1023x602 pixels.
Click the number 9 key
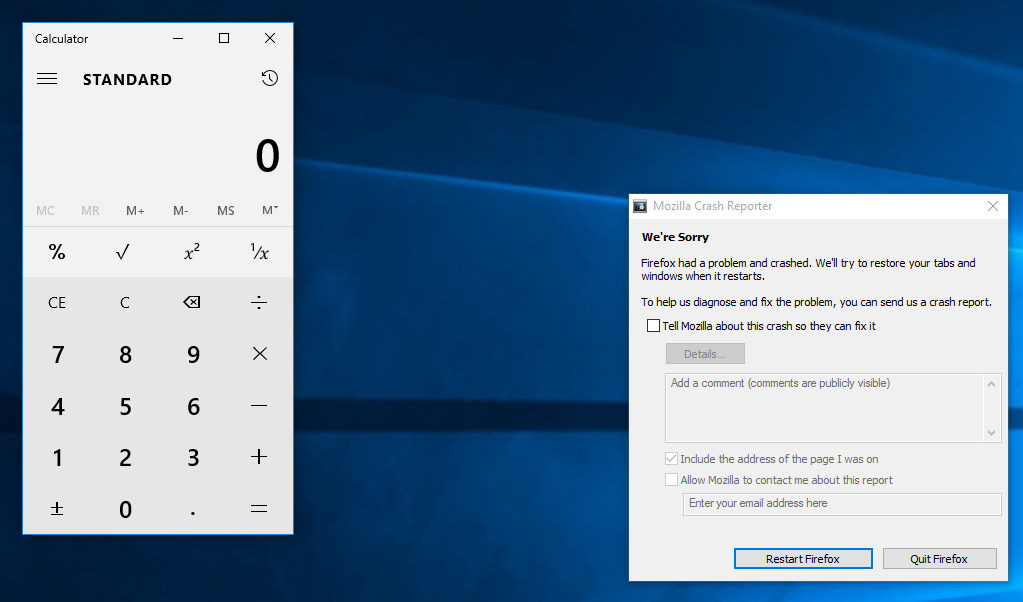pos(192,354)
